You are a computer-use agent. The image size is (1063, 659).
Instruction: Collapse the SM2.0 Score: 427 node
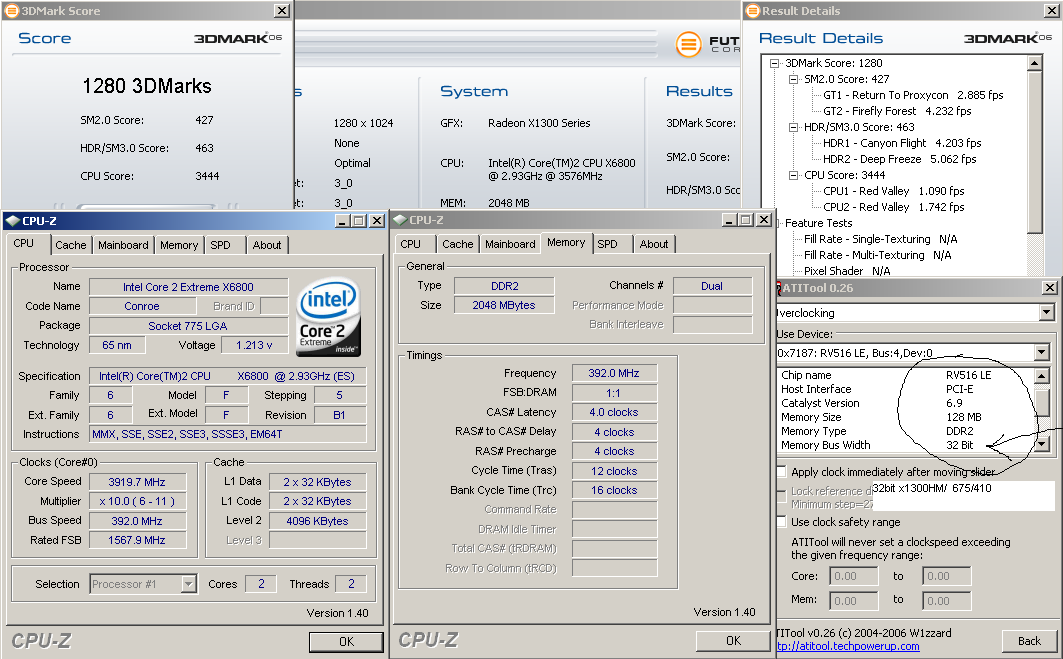pyautogui.click(x=793, y=79)
